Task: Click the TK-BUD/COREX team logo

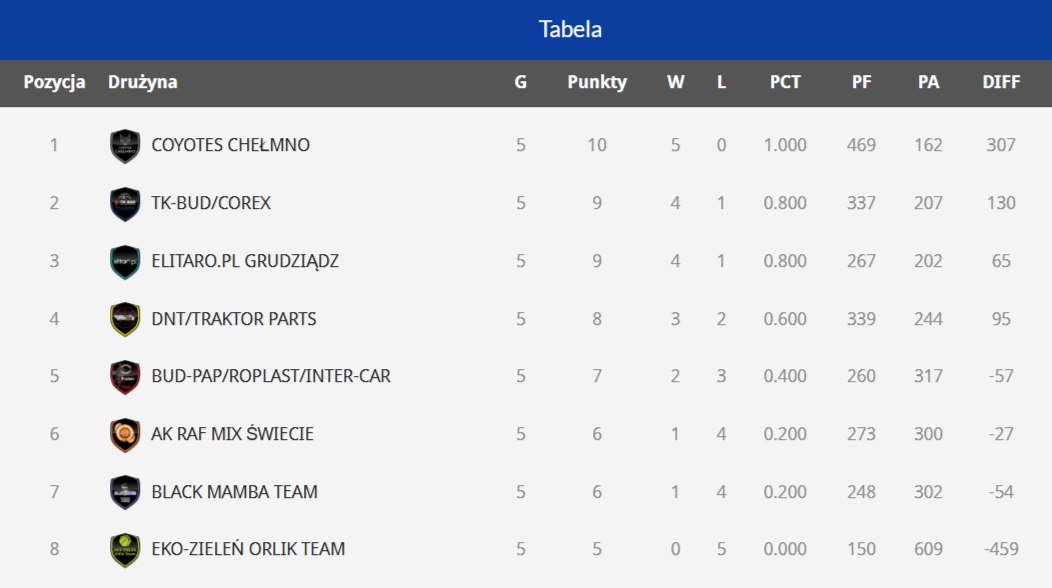Action: pyautogui.click(x=125, y=204)
